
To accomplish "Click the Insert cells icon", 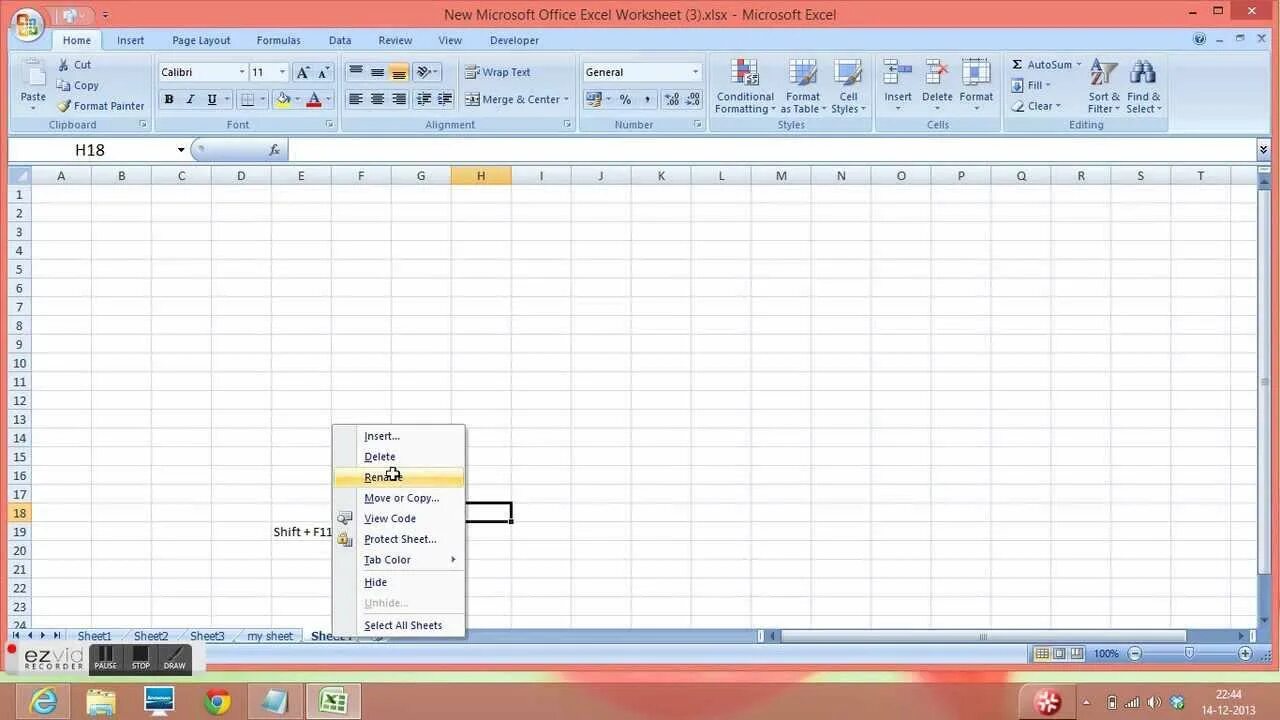I will tap(897, 74).
